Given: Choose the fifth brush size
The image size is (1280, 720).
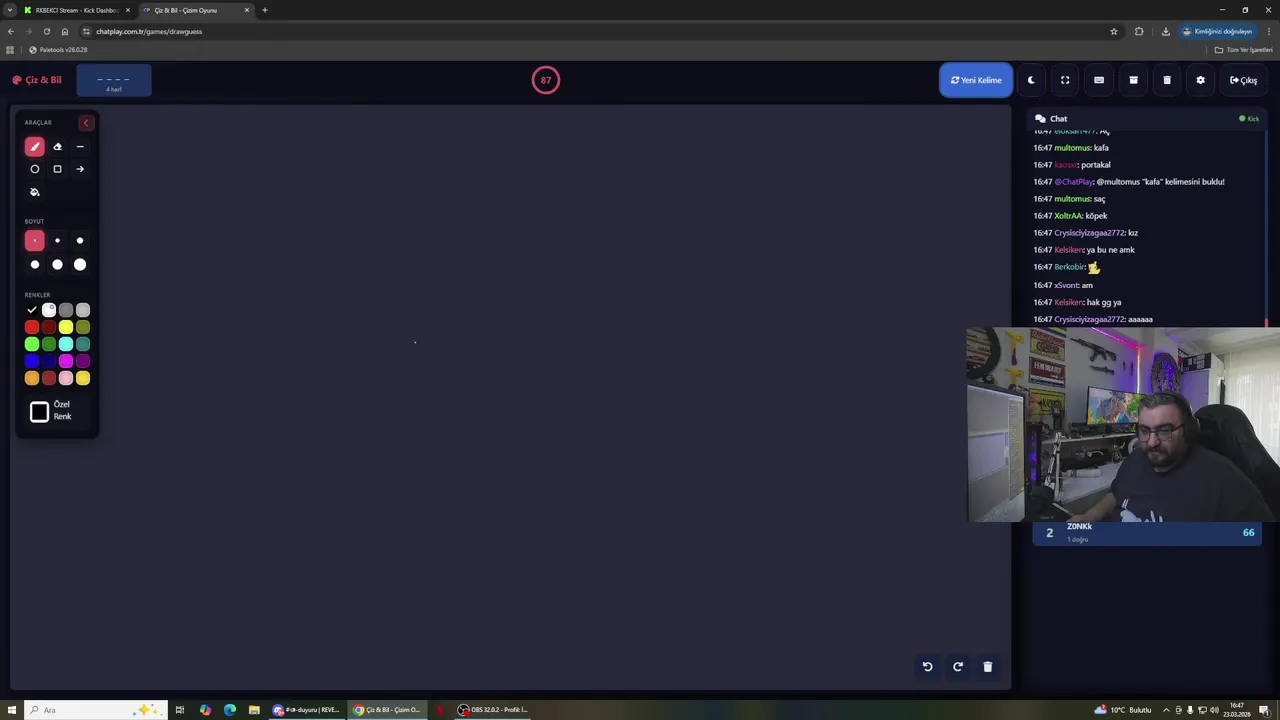Looking at the screenshot, I should coord(57,265).
